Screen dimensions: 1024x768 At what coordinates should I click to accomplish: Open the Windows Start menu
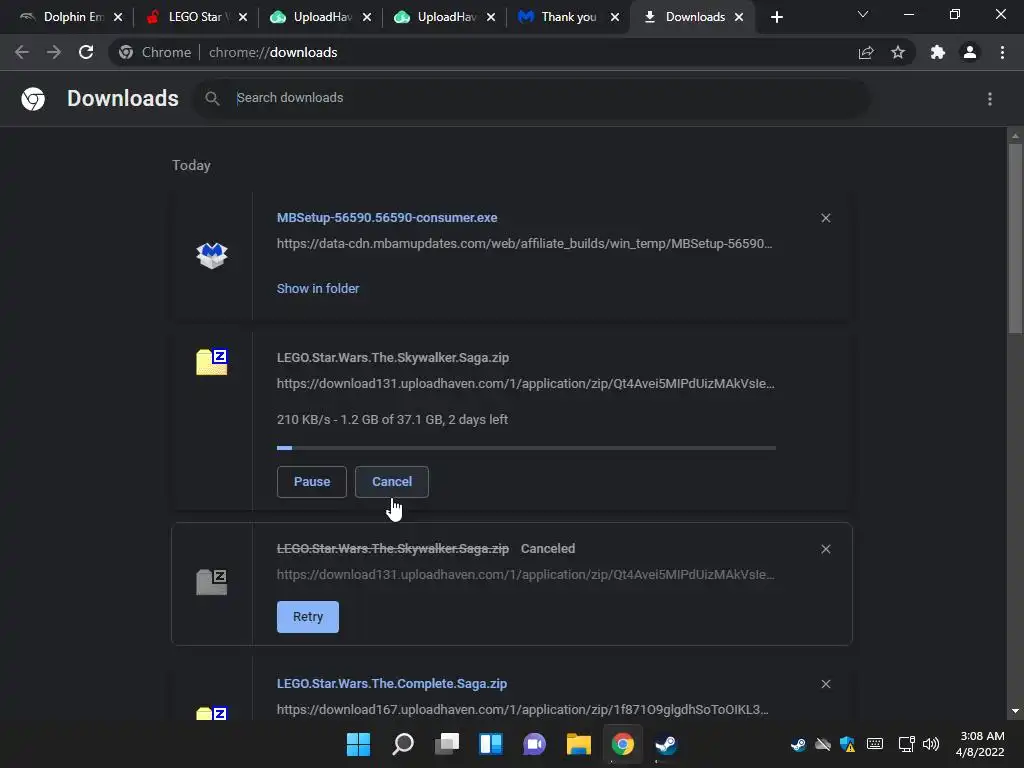[358, 744]
